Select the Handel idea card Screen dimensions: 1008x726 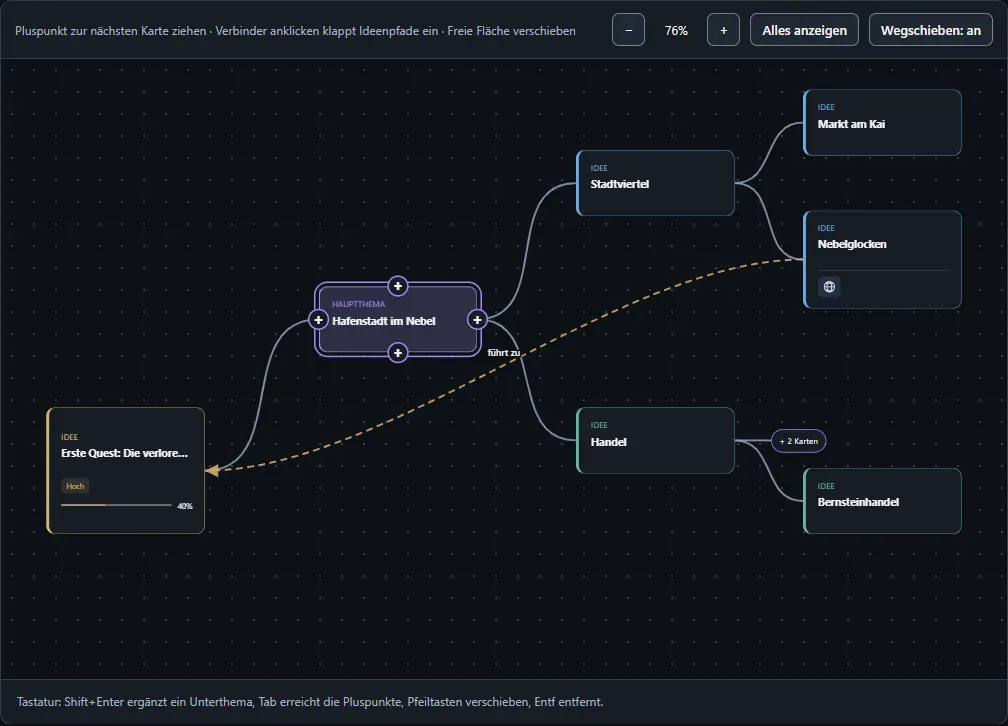tap(655, 440)
